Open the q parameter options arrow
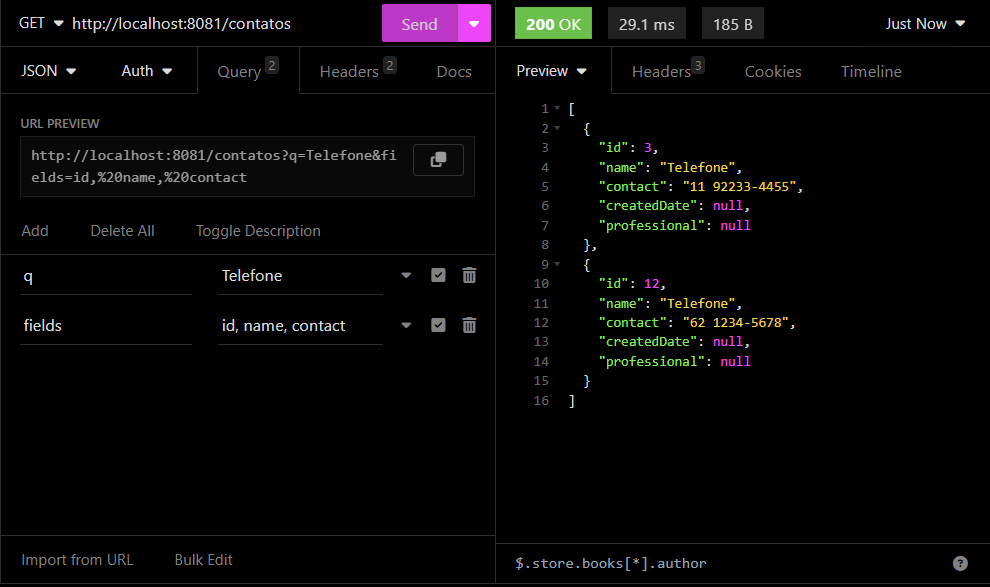 point(406,275)
